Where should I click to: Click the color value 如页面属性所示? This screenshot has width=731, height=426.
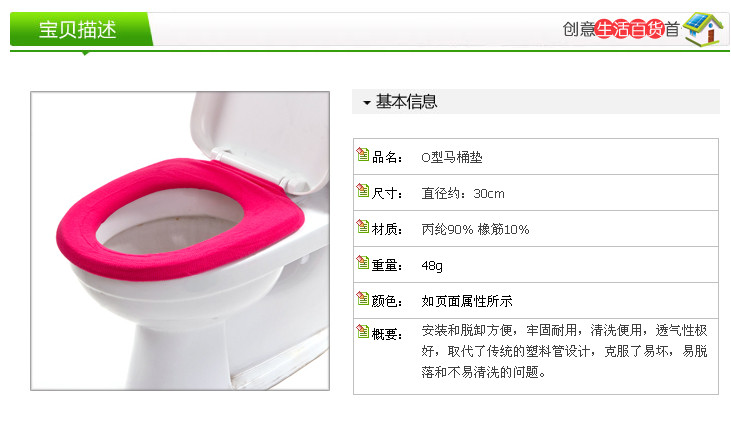point(467,302)
